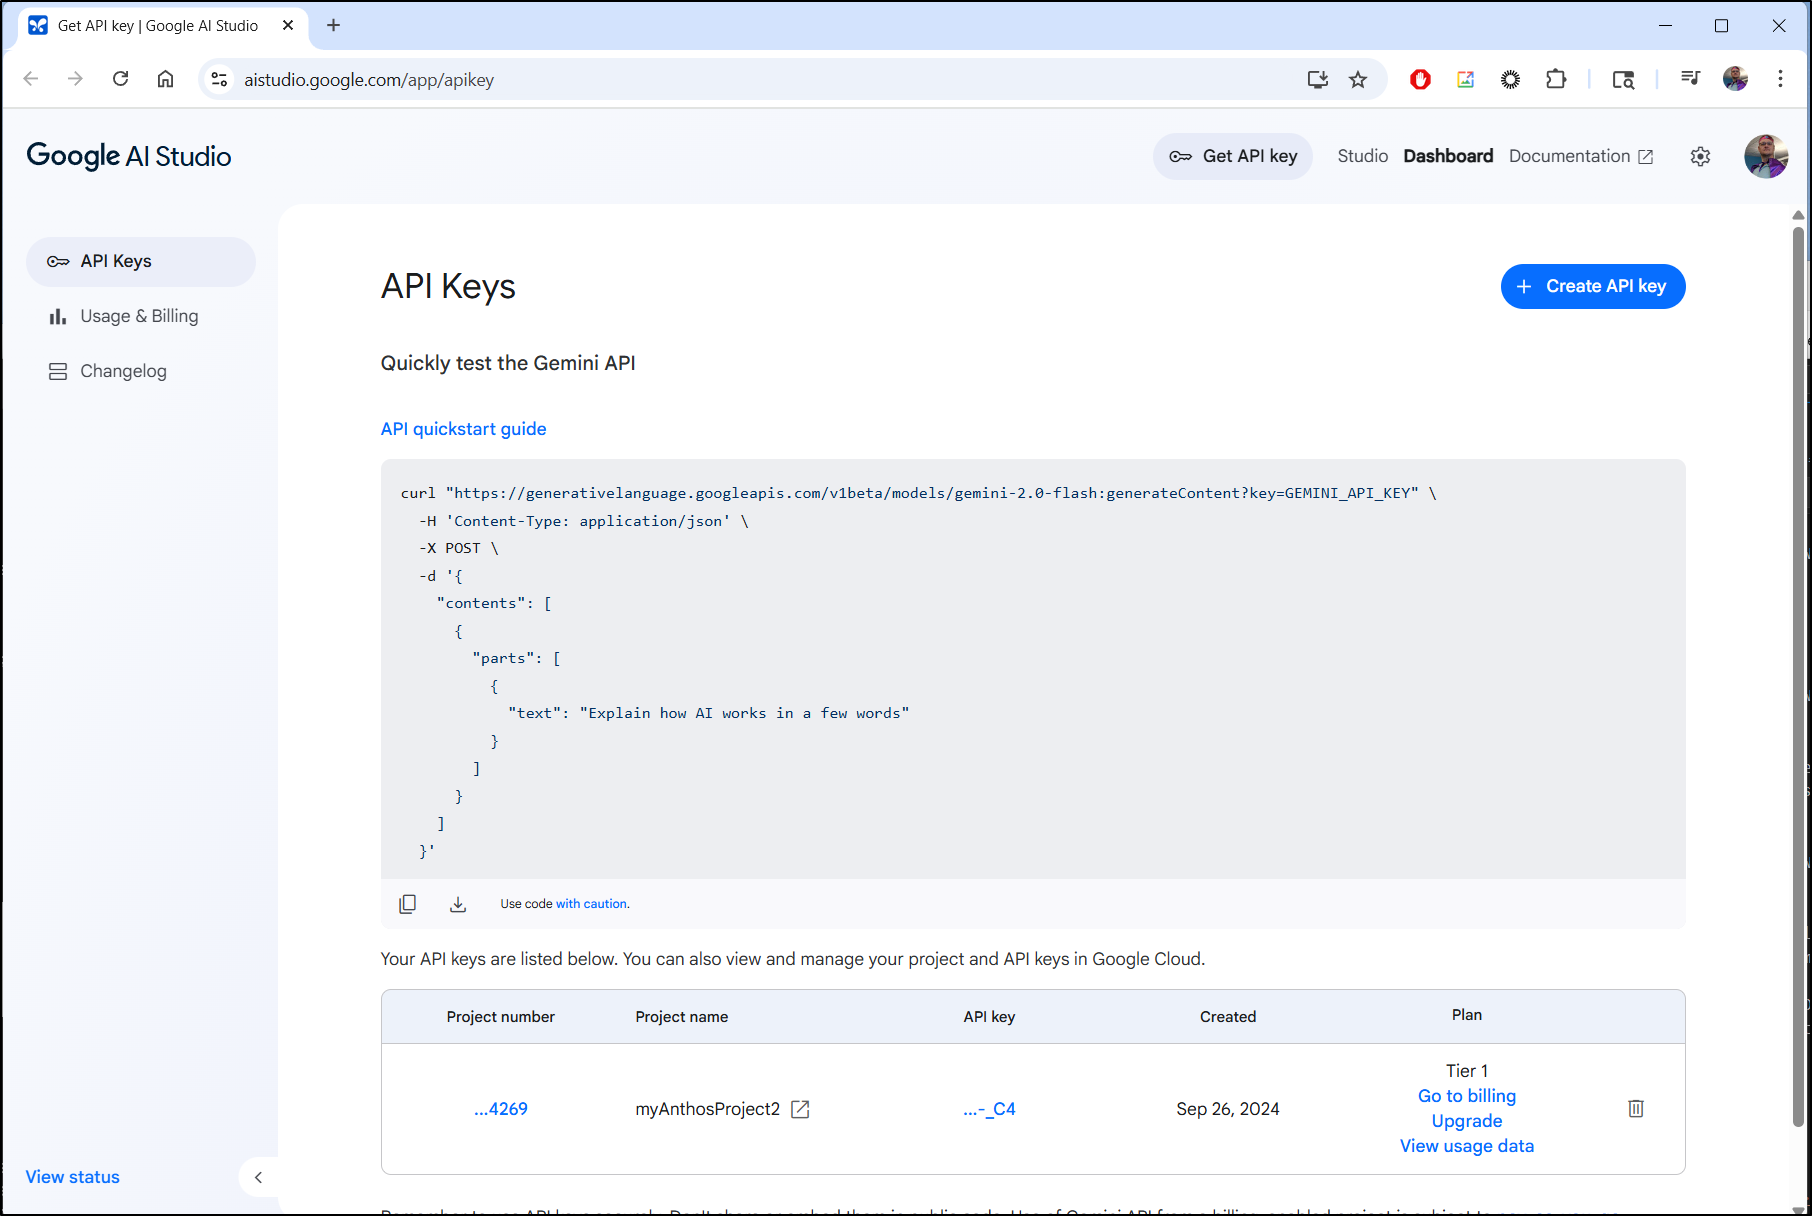1812x1216 pixels.
Task: Open a new browser tab
Action: 334,26
